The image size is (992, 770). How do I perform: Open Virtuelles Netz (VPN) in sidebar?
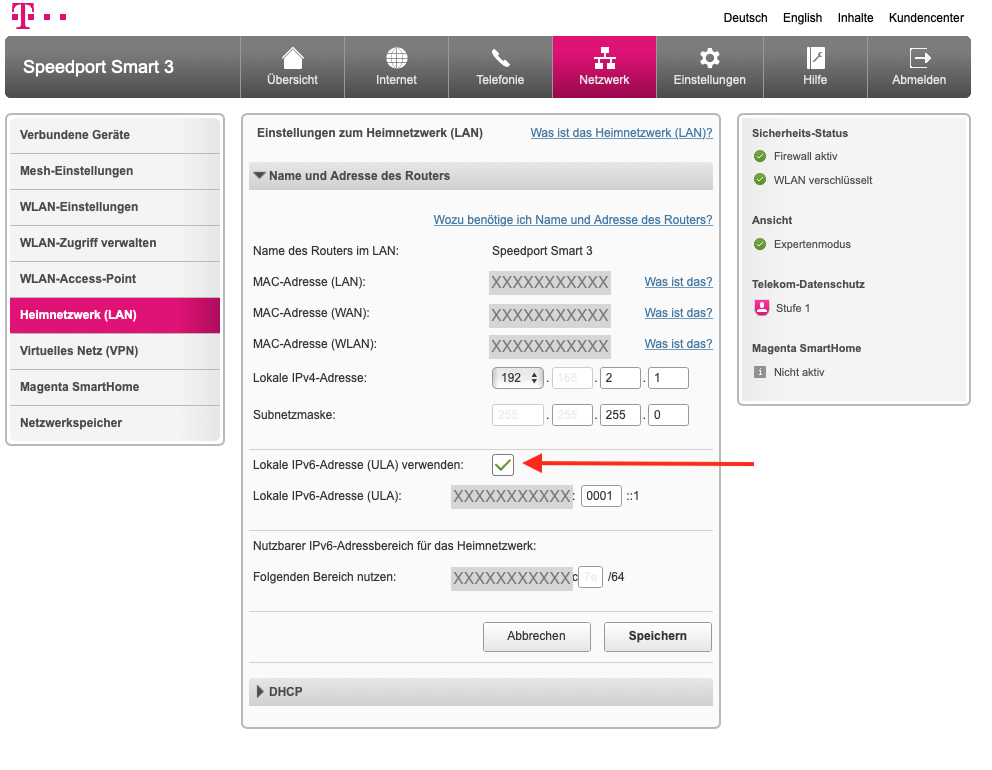click(x=115, y=351)
